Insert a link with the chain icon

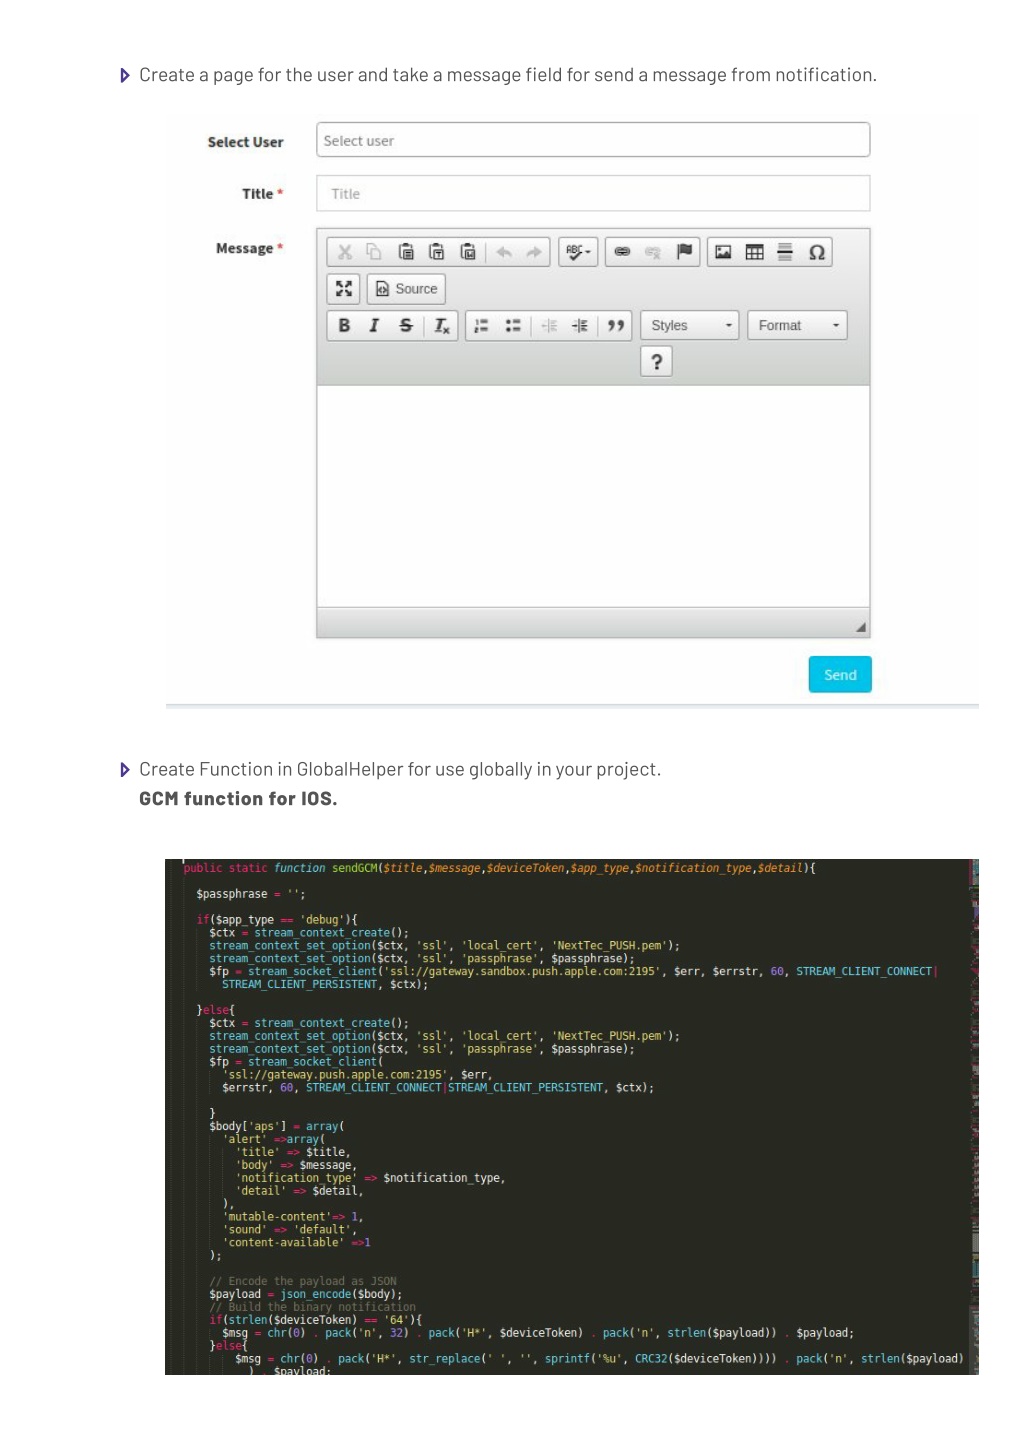point(622,252)
